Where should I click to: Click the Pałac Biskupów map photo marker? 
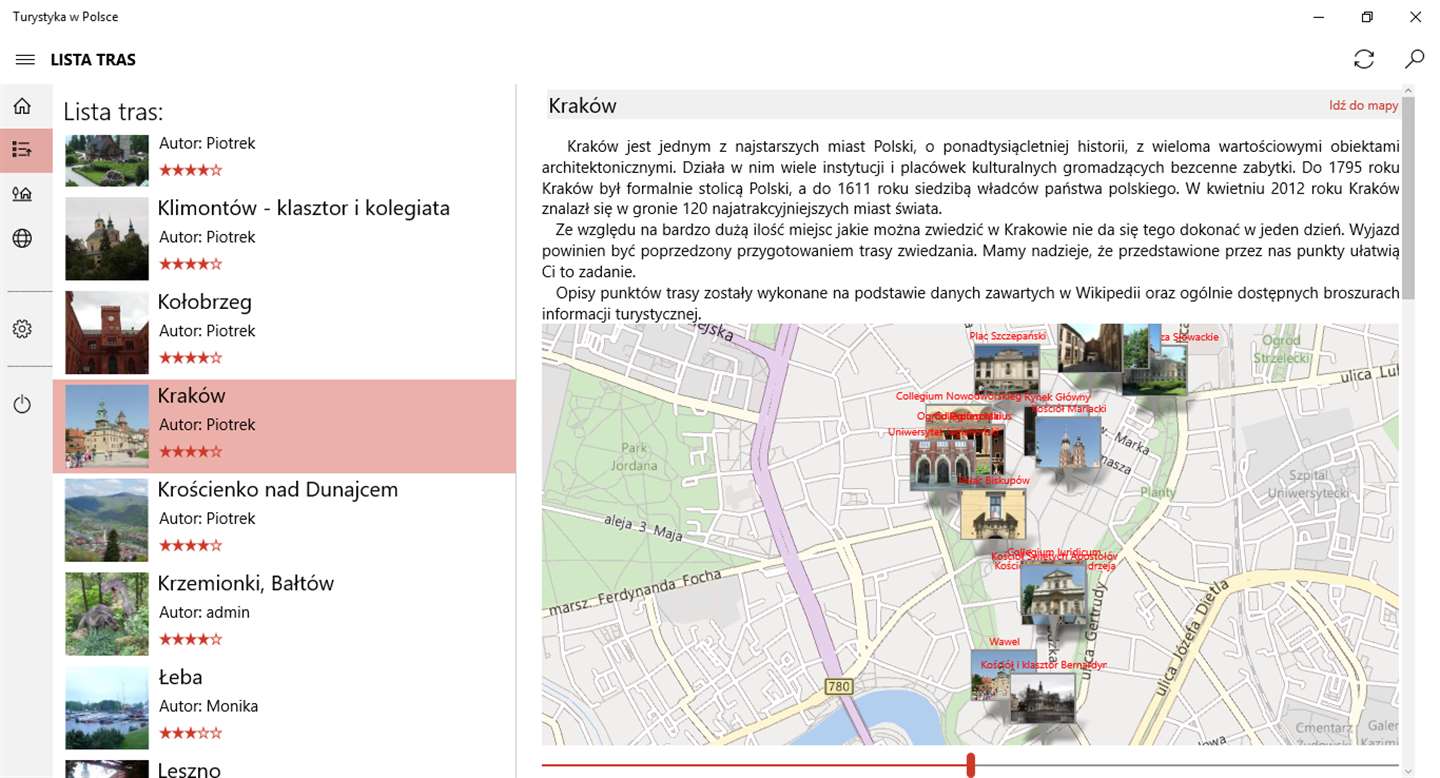point(993,513)
